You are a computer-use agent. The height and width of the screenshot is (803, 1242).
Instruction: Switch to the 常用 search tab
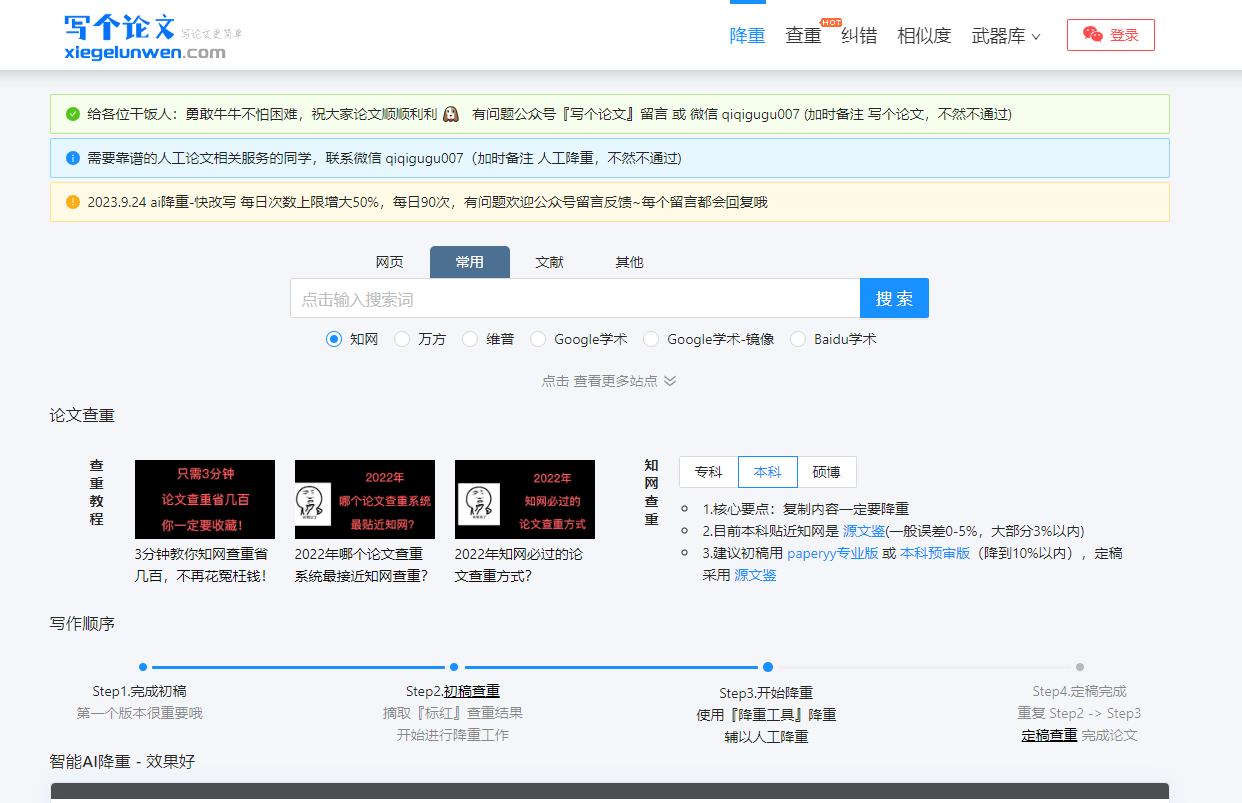point(470,262)
